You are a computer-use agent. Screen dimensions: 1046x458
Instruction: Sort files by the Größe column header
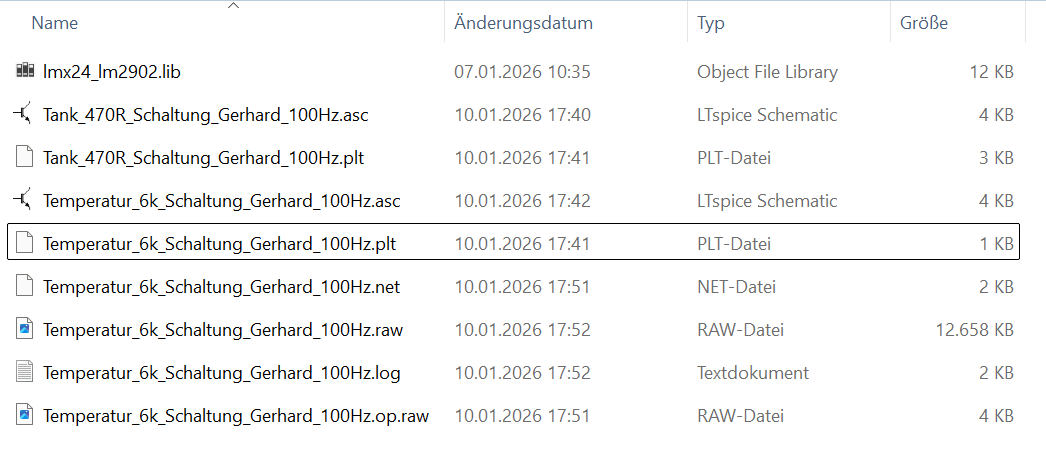(924, 23)
